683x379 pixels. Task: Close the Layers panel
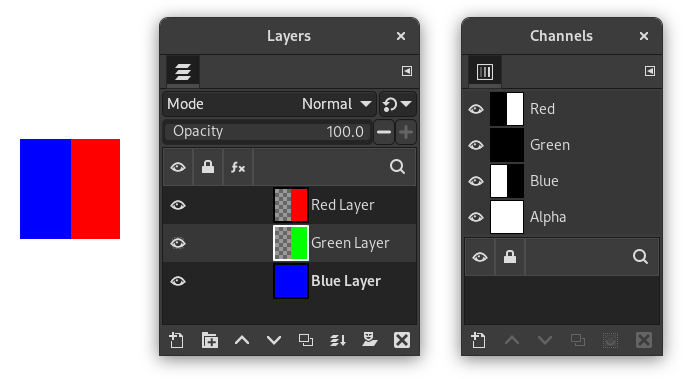[x=401, y=36]
